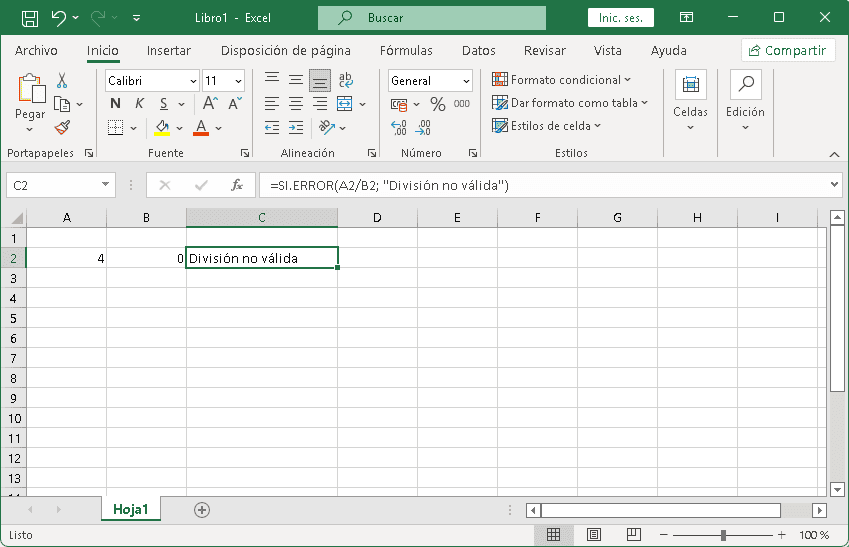Click the Merge and center icon
849x547 pixels.
(345, 104)
